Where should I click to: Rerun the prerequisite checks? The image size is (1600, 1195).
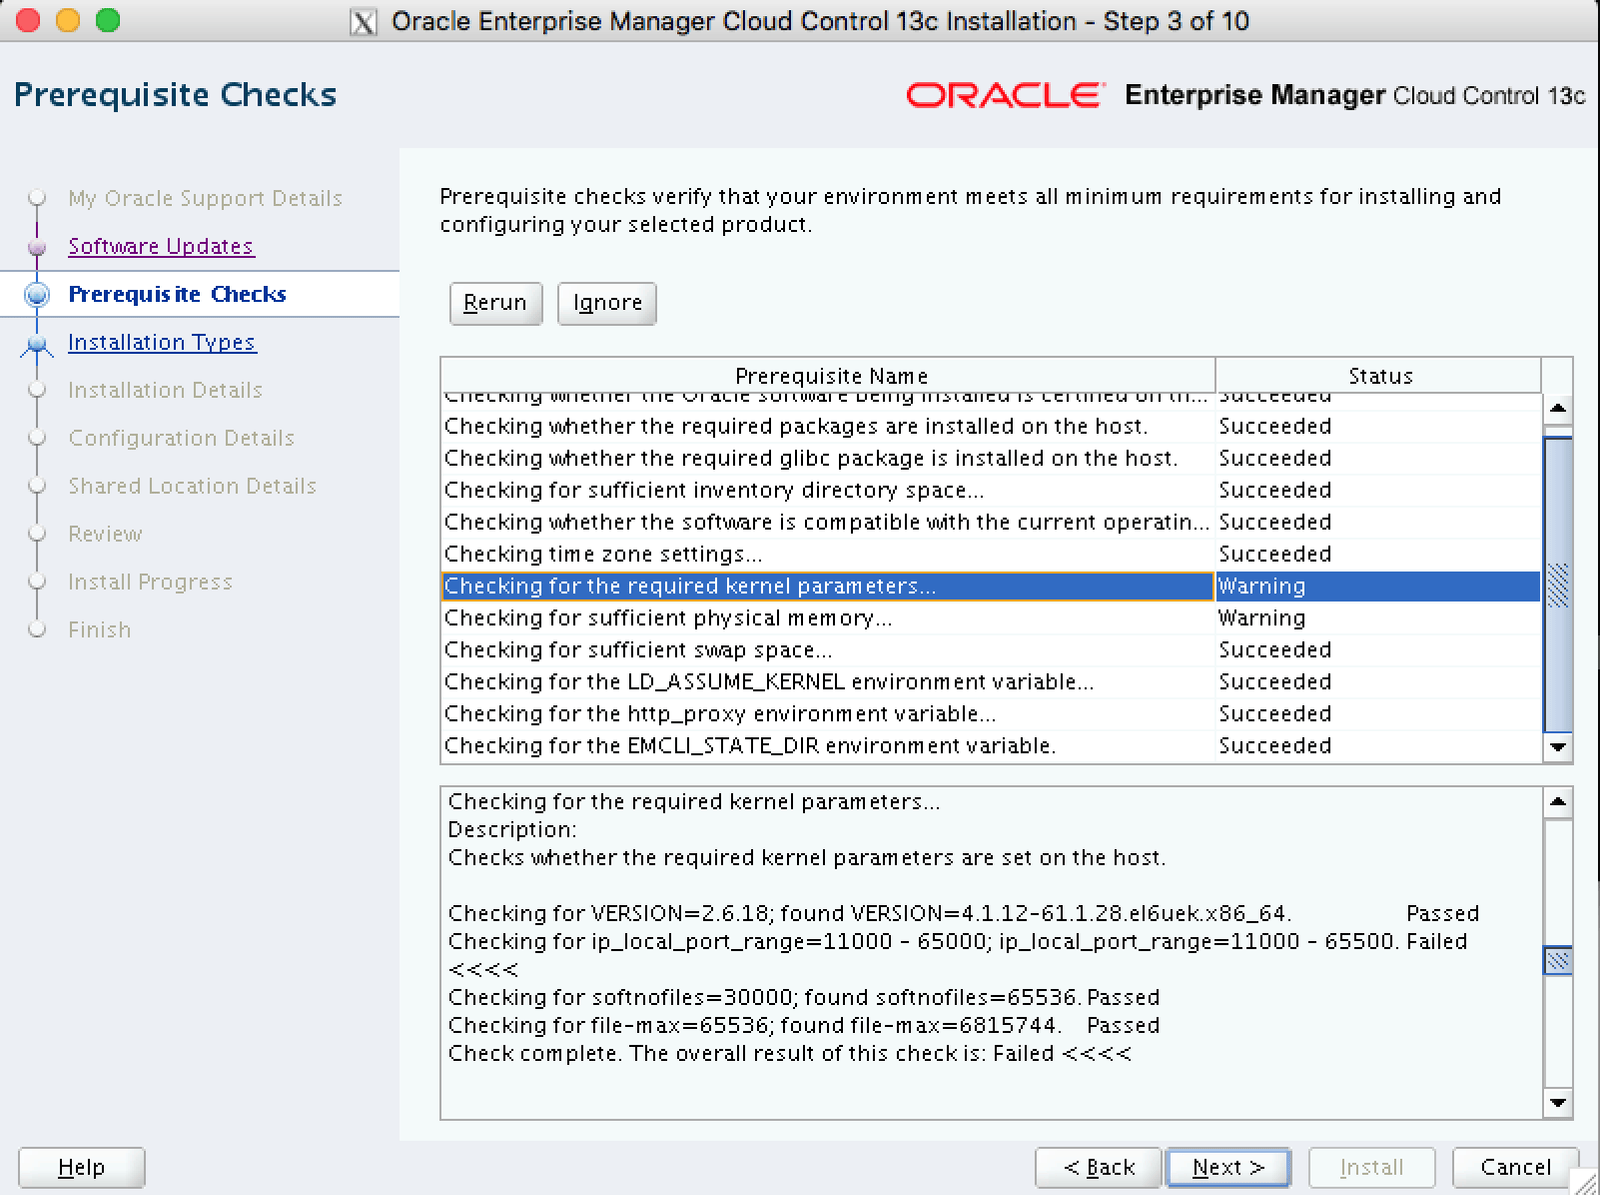(495, 303)
